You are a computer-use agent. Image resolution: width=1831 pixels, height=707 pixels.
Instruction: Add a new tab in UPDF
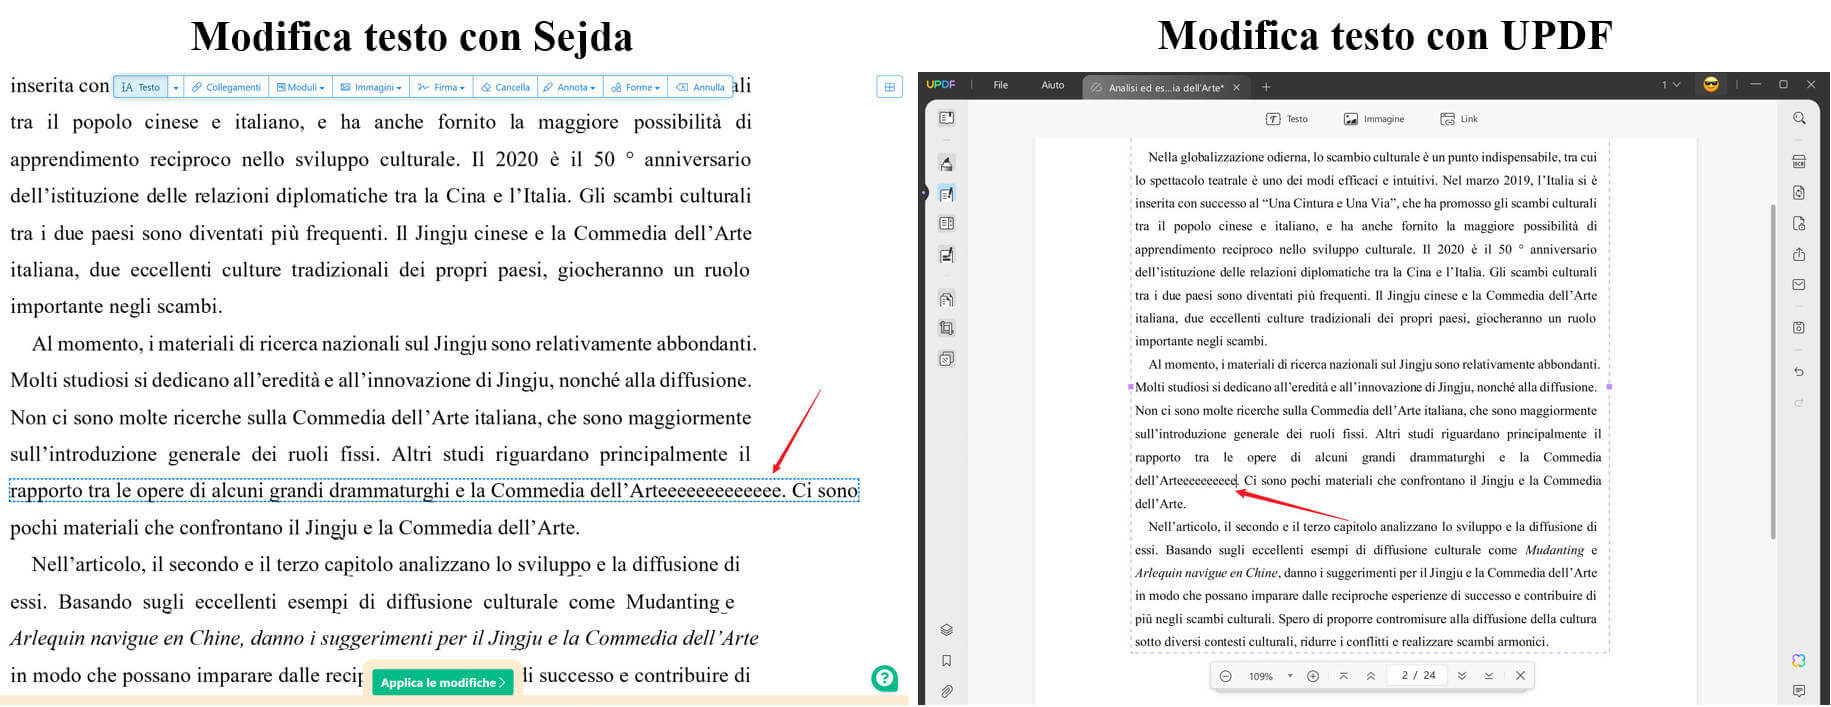[1266, 87]
